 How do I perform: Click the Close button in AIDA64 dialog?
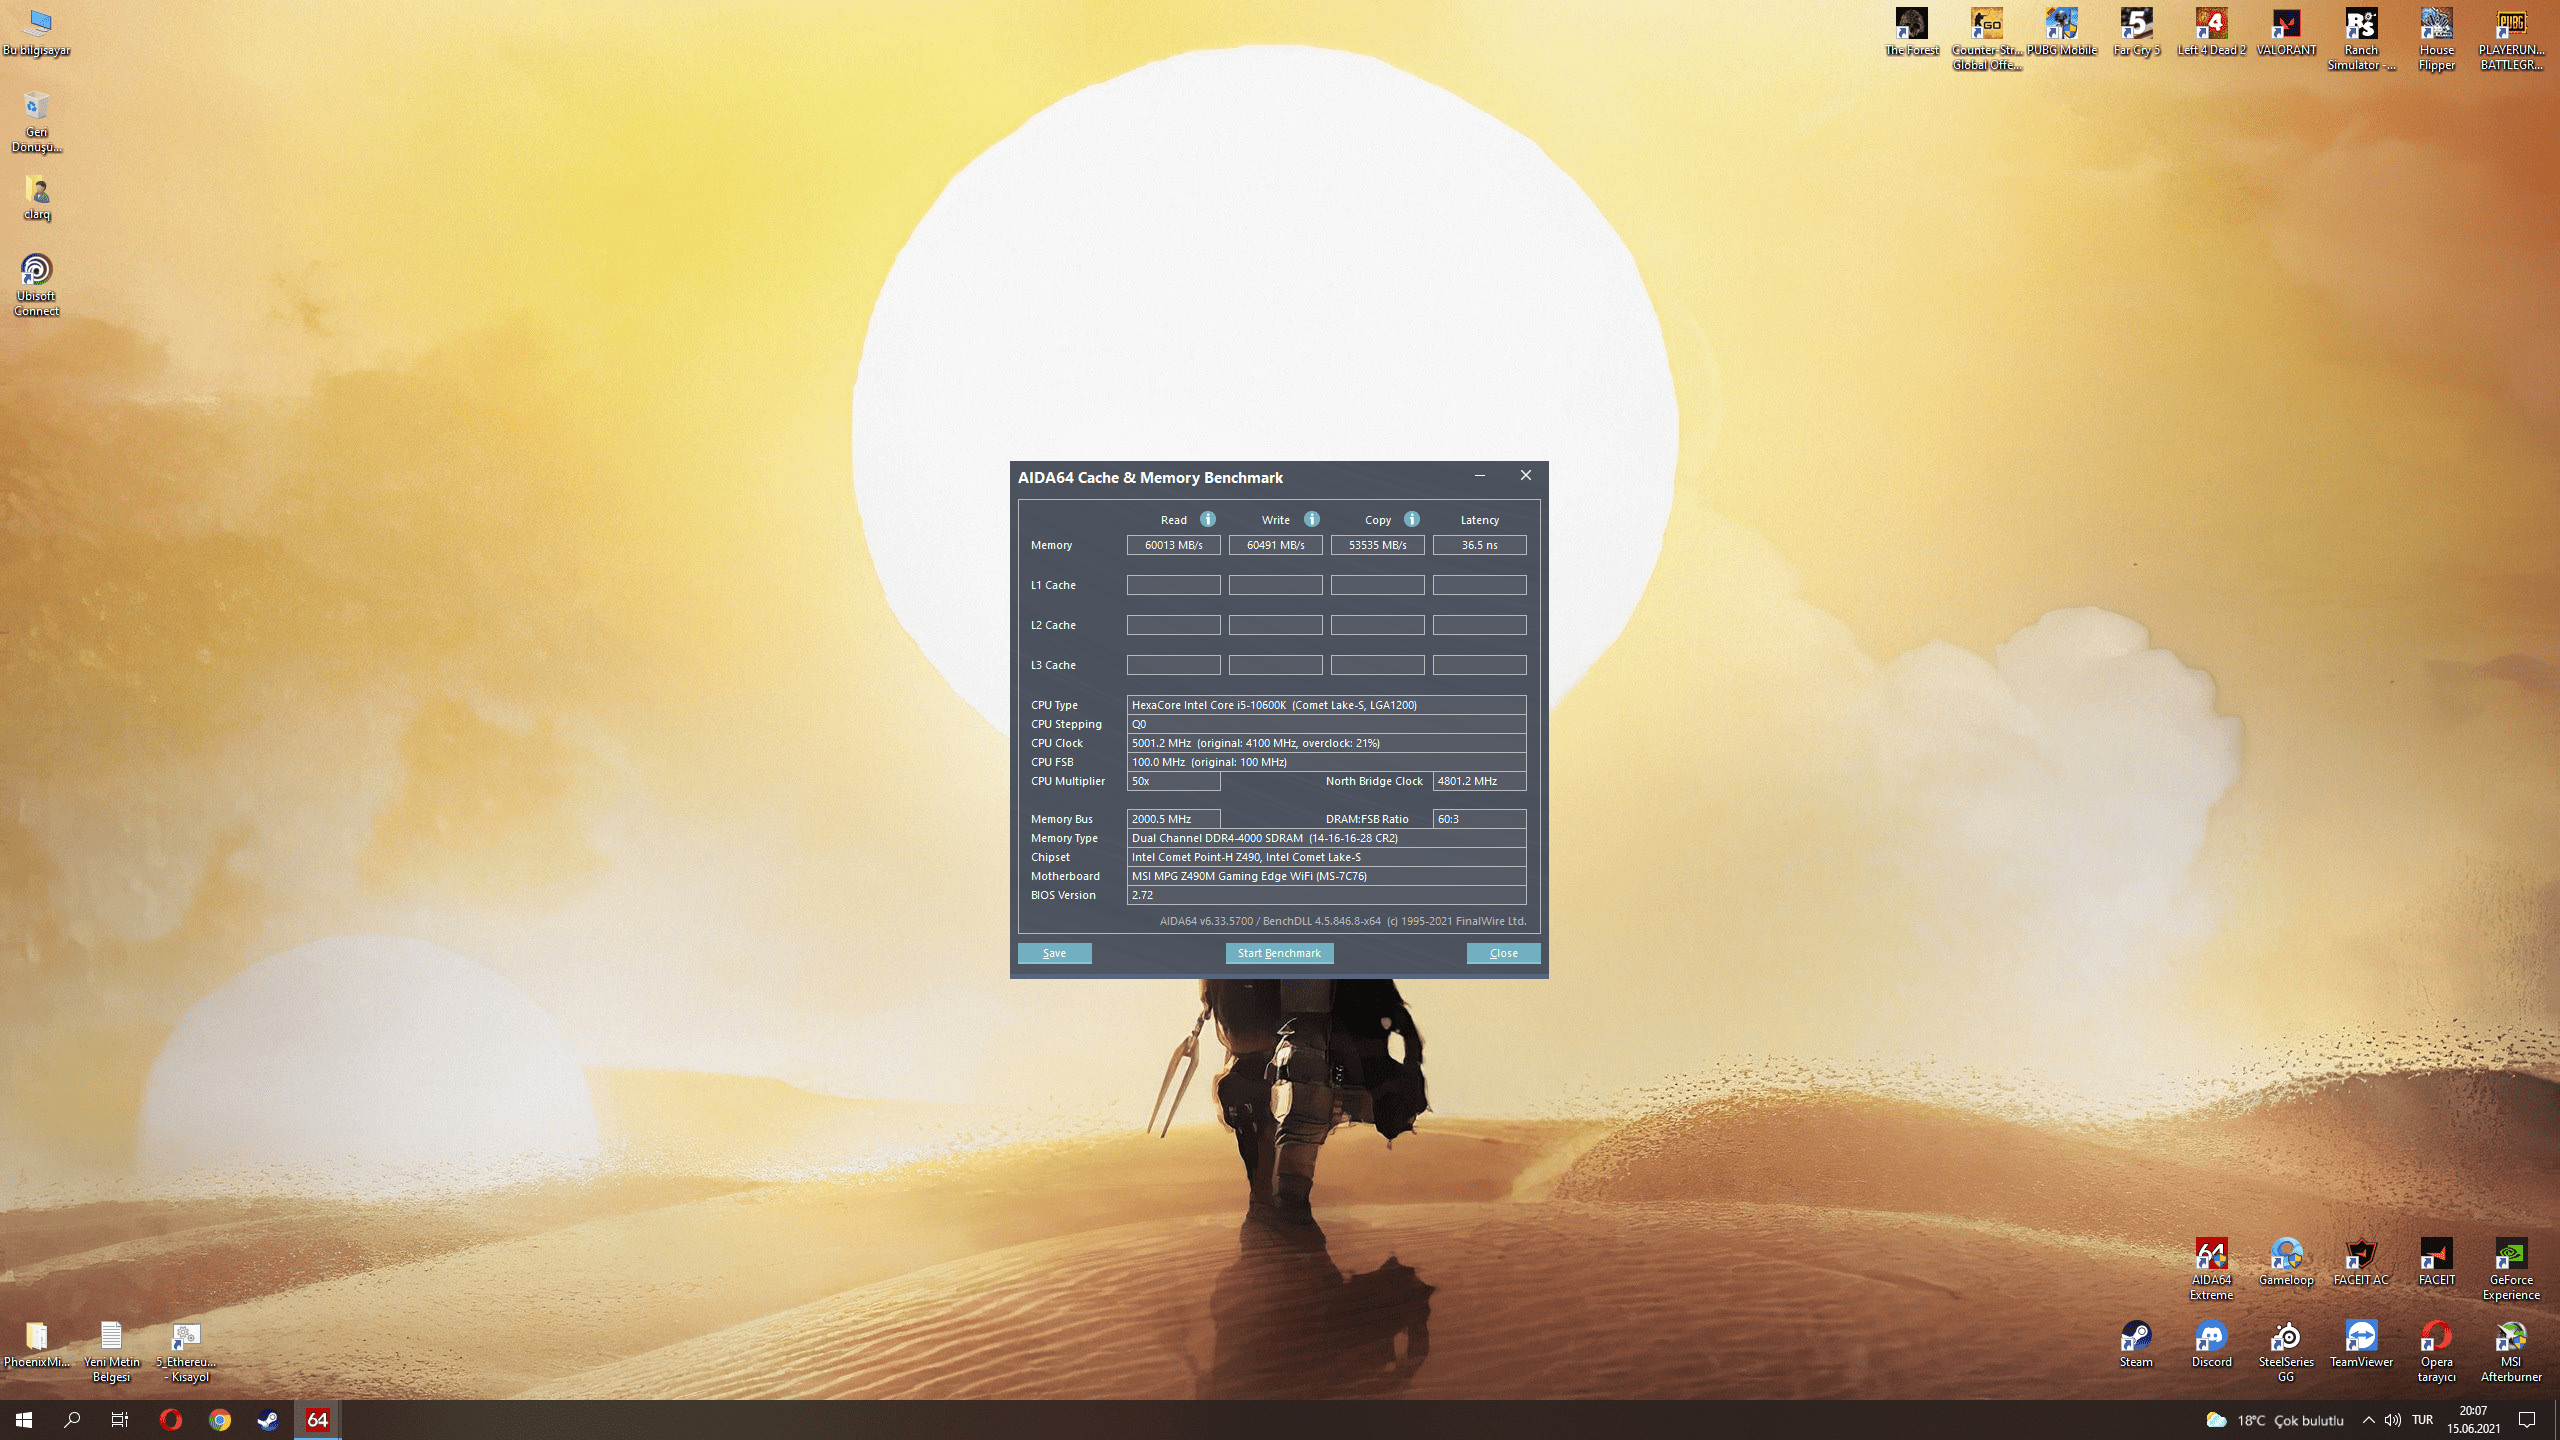point(1503,953)
